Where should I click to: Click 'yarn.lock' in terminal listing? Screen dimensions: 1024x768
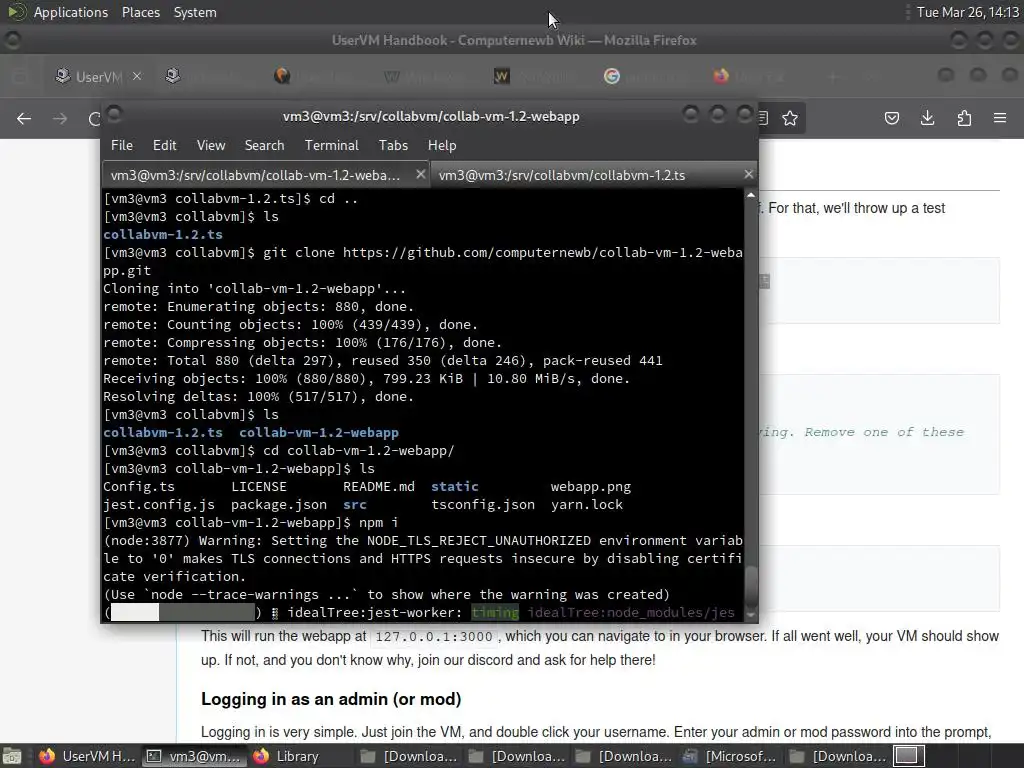coord(587,505)
